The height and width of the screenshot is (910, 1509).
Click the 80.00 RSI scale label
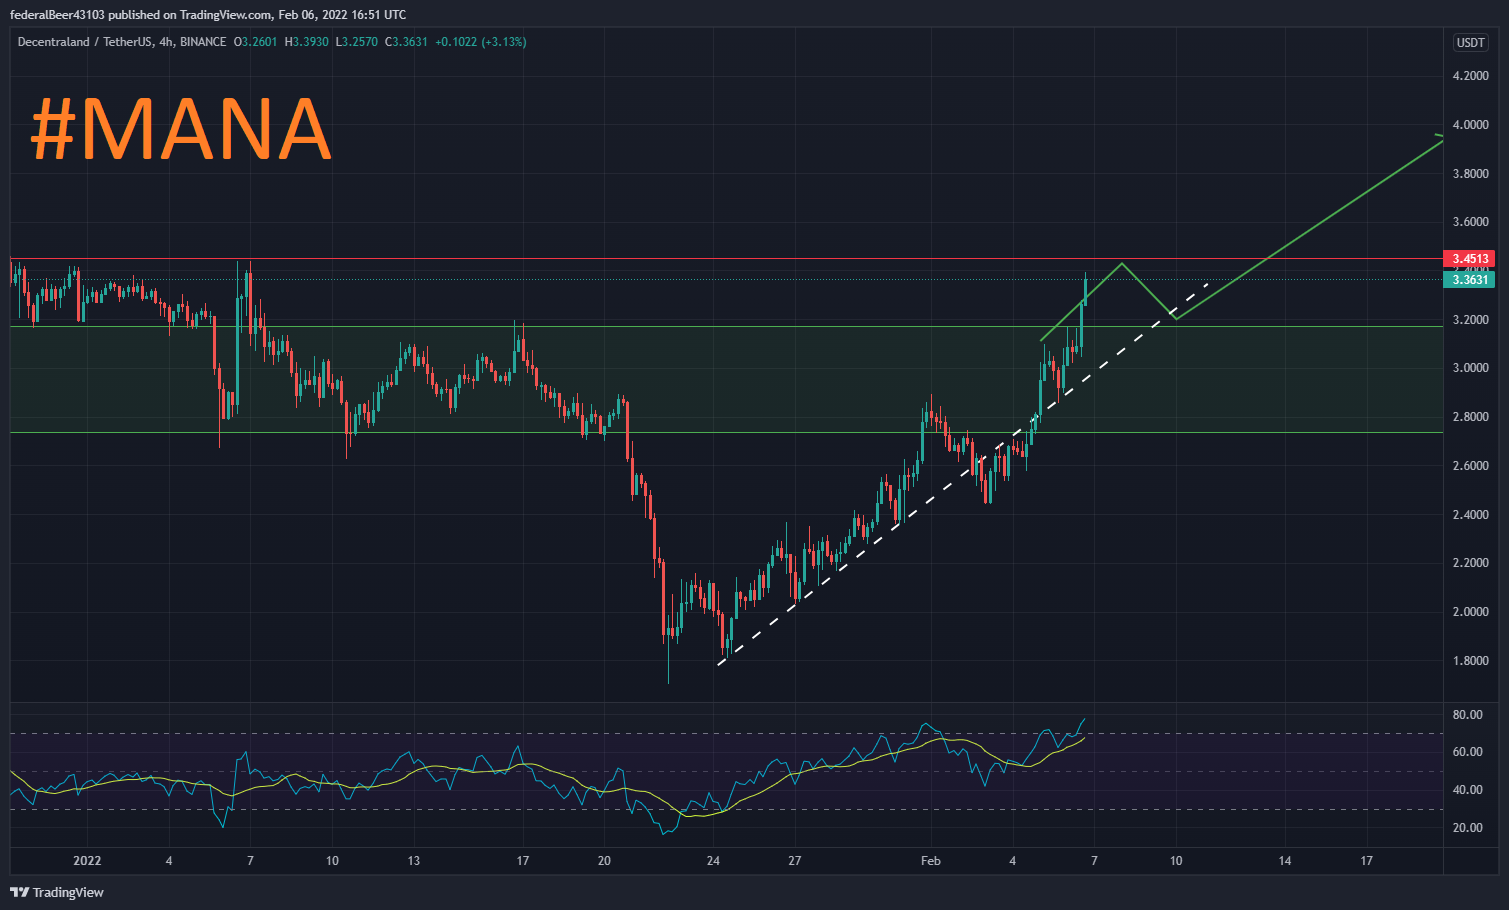click(1468, 715)
